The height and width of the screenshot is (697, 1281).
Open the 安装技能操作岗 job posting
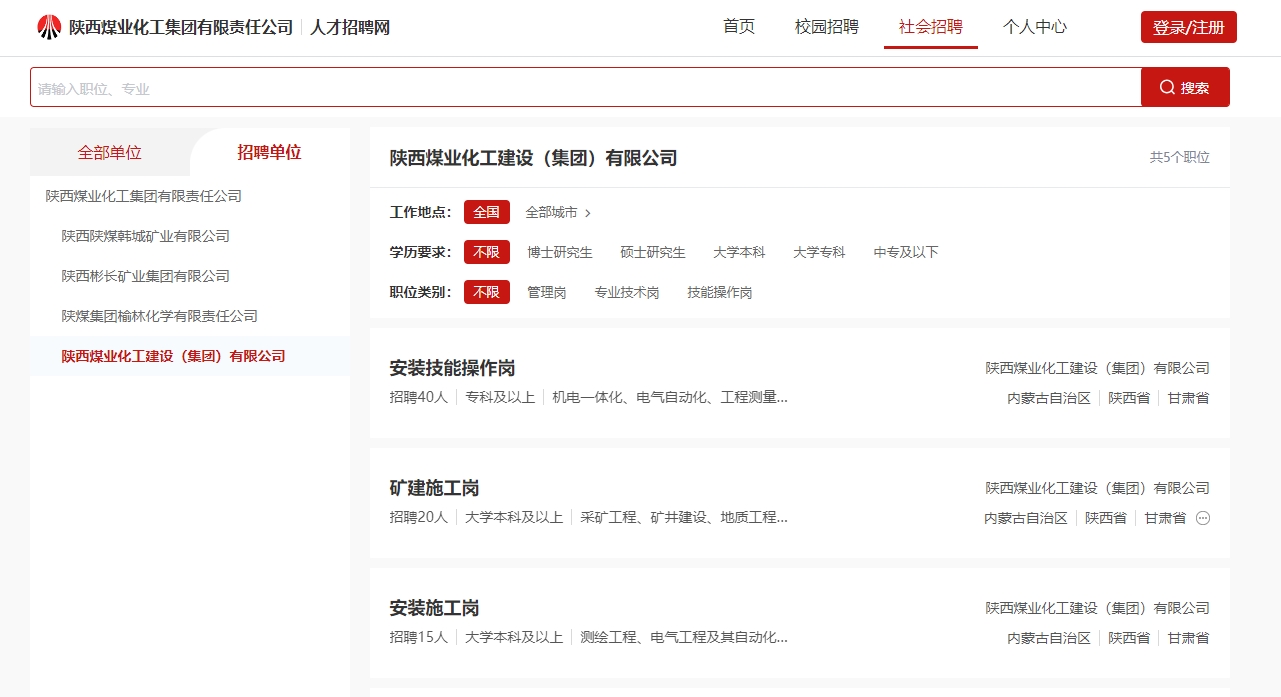[451, 368]
